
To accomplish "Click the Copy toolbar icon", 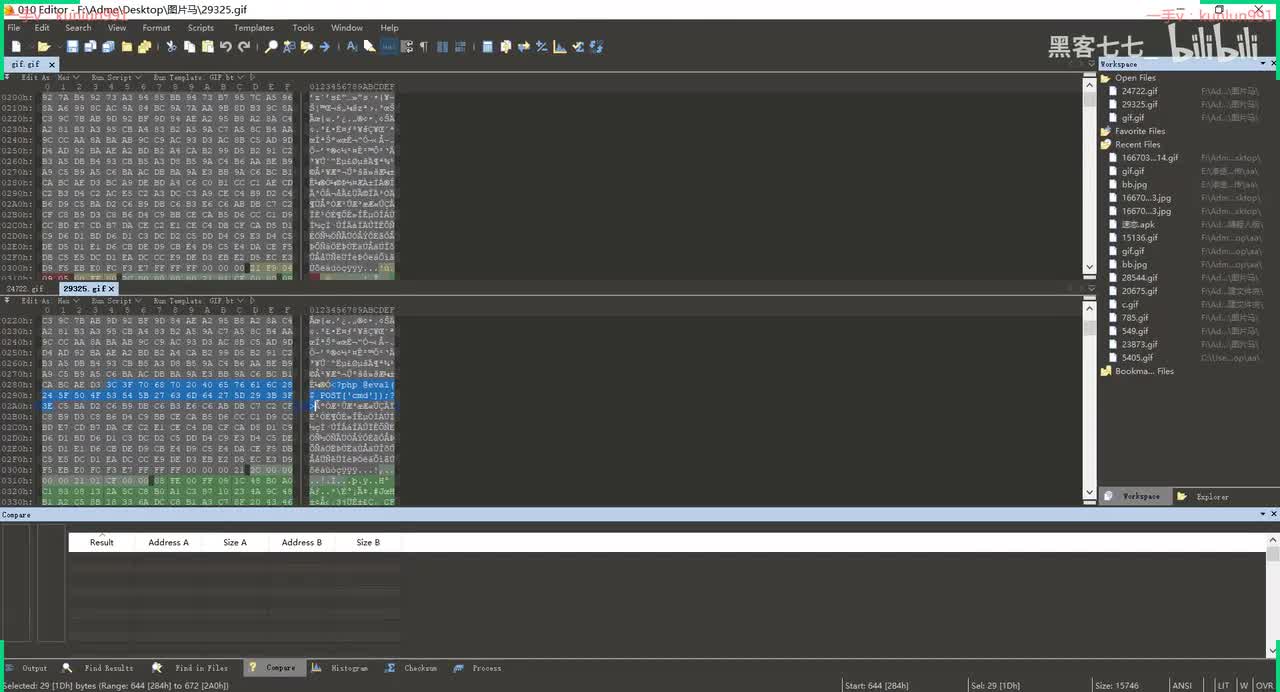I will 189,46.
